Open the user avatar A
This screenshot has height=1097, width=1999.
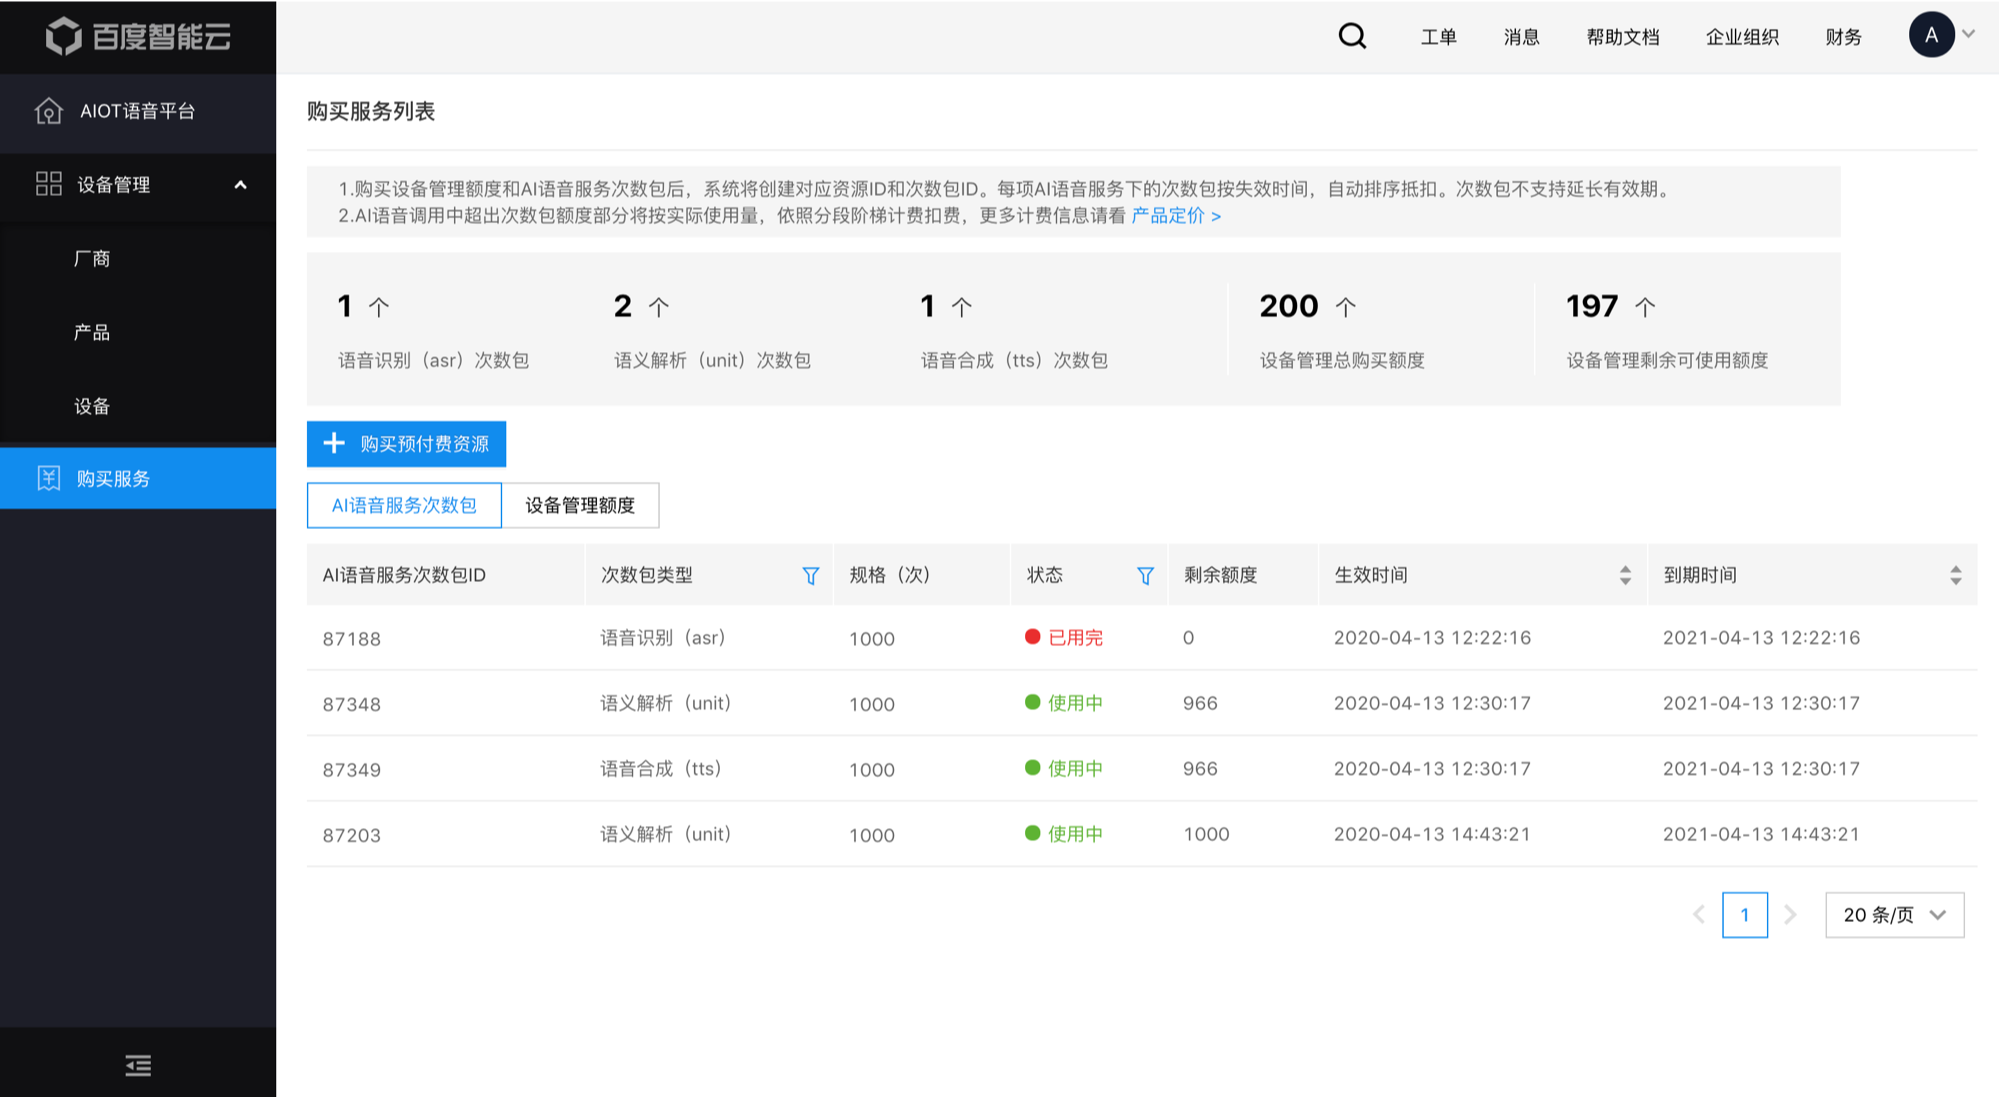click(1931, 35)
